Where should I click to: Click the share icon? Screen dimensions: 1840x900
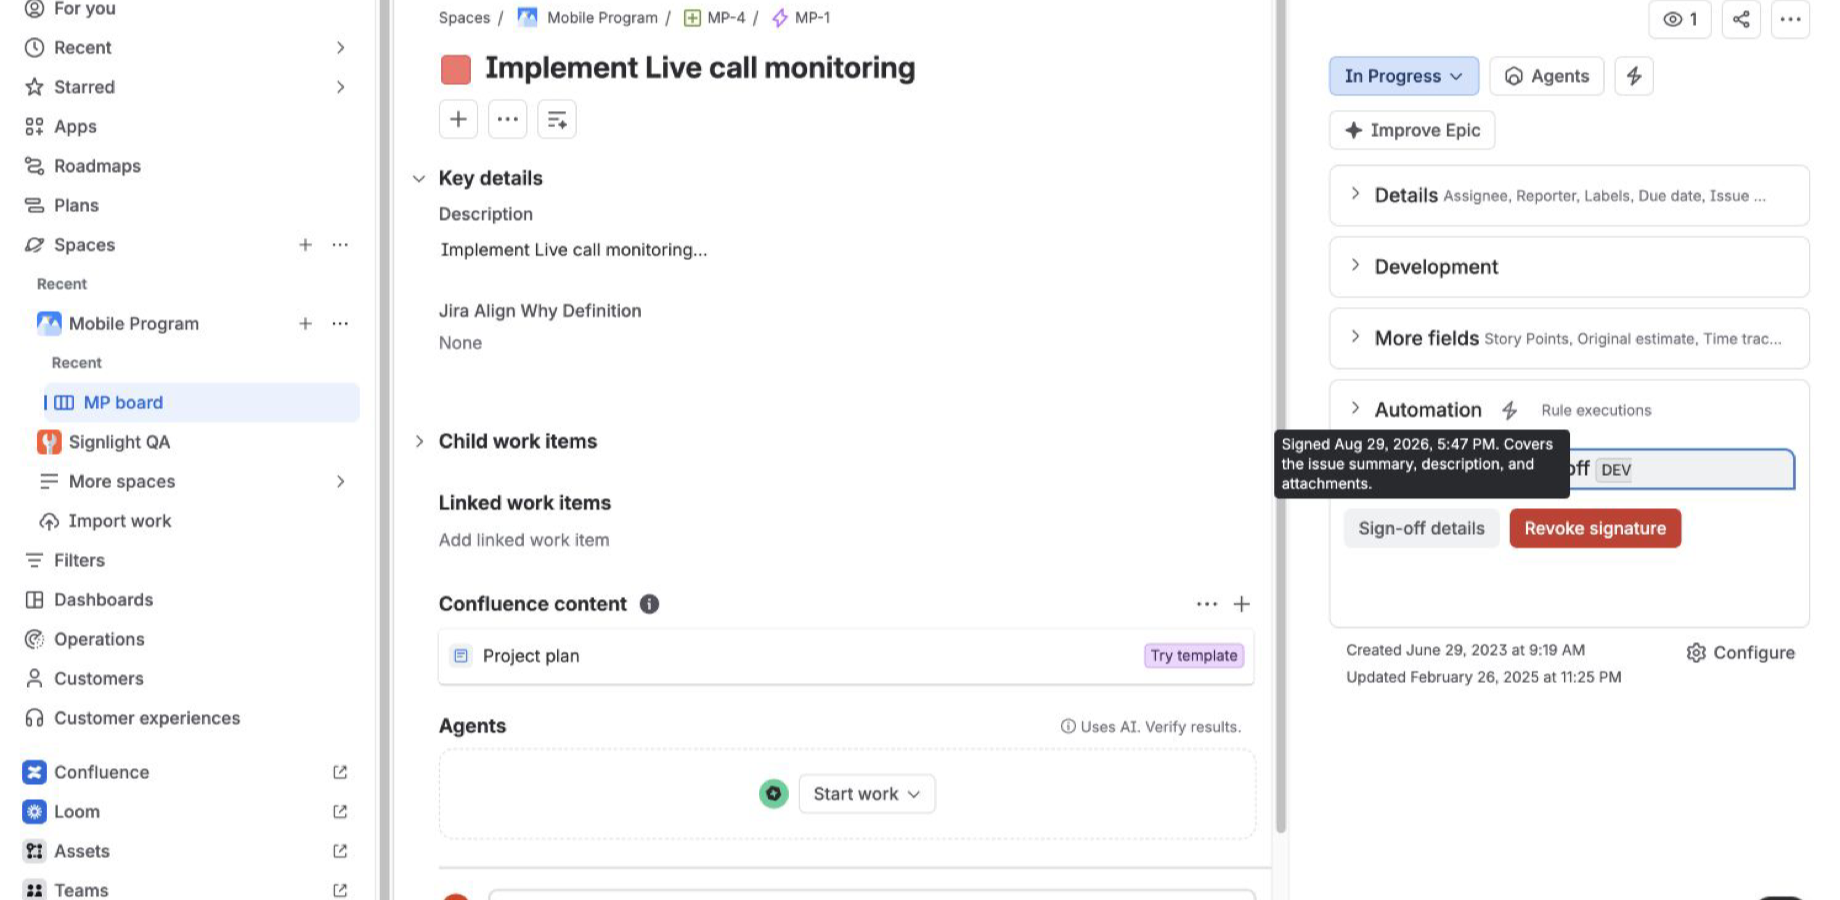click(1741, 19)
